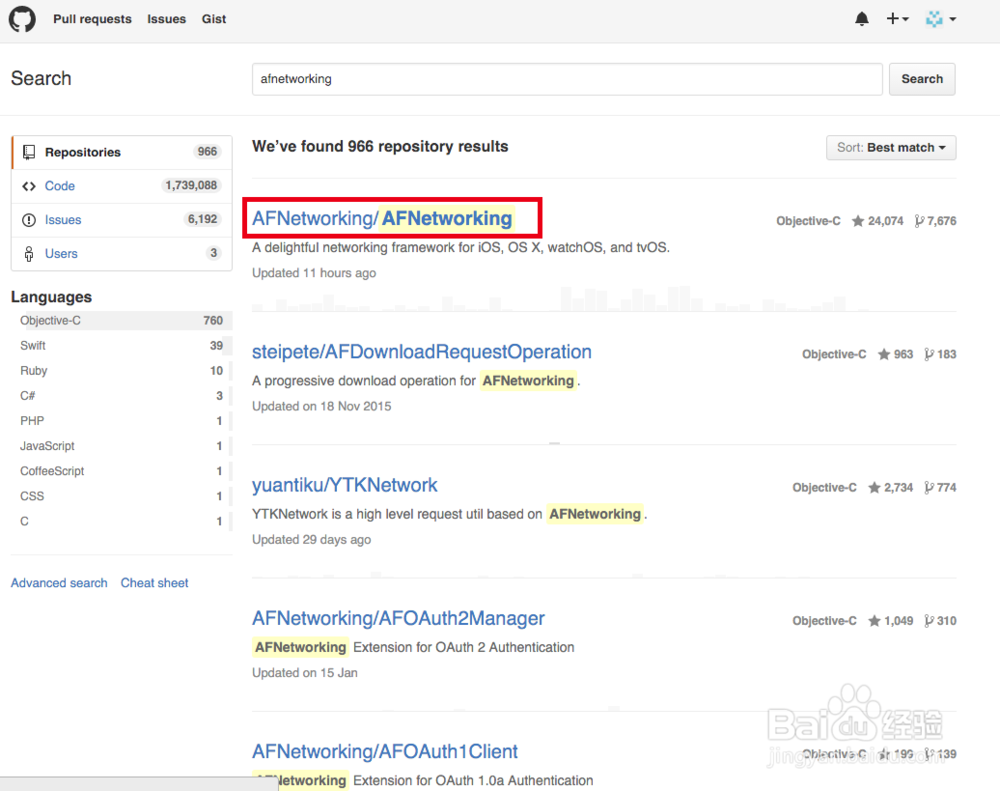The width and height of the screenshot is (1000, 791).
Task: Filter by Swift language
Action: (122, 346)
